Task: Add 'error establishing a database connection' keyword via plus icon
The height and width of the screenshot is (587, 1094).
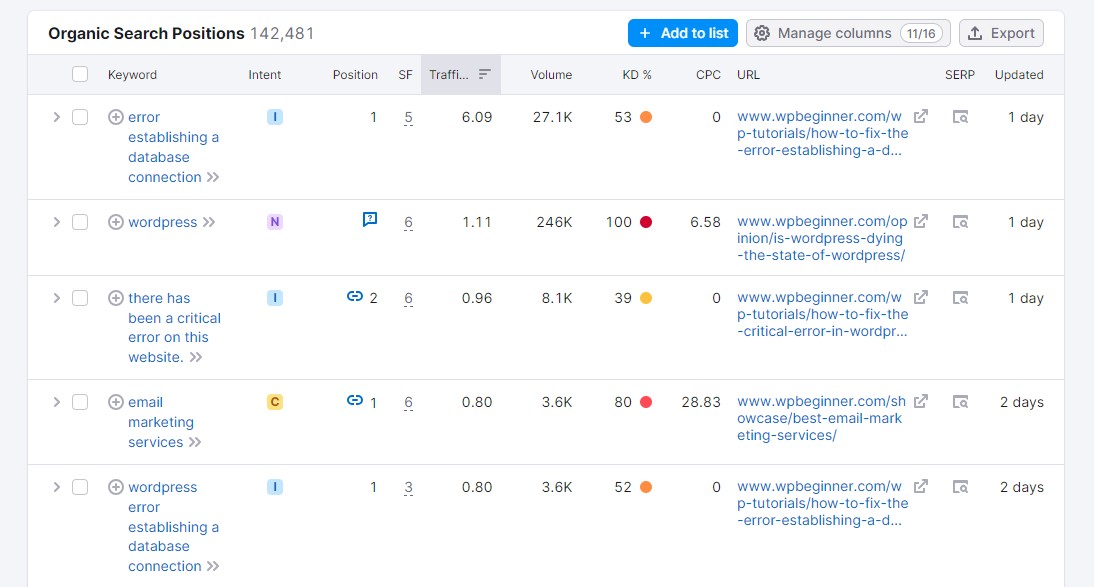Action: [116, 117]
